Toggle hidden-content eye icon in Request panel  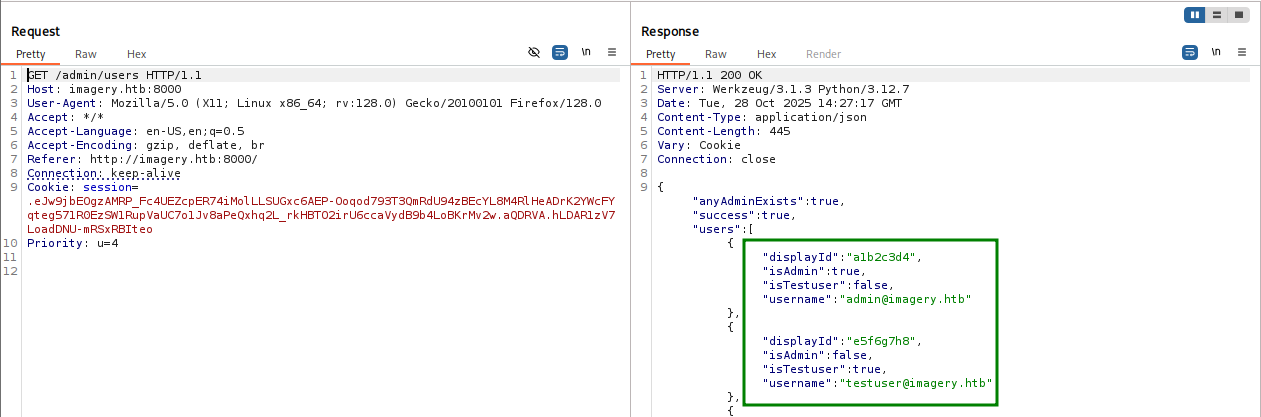click(x=534, y=52)
